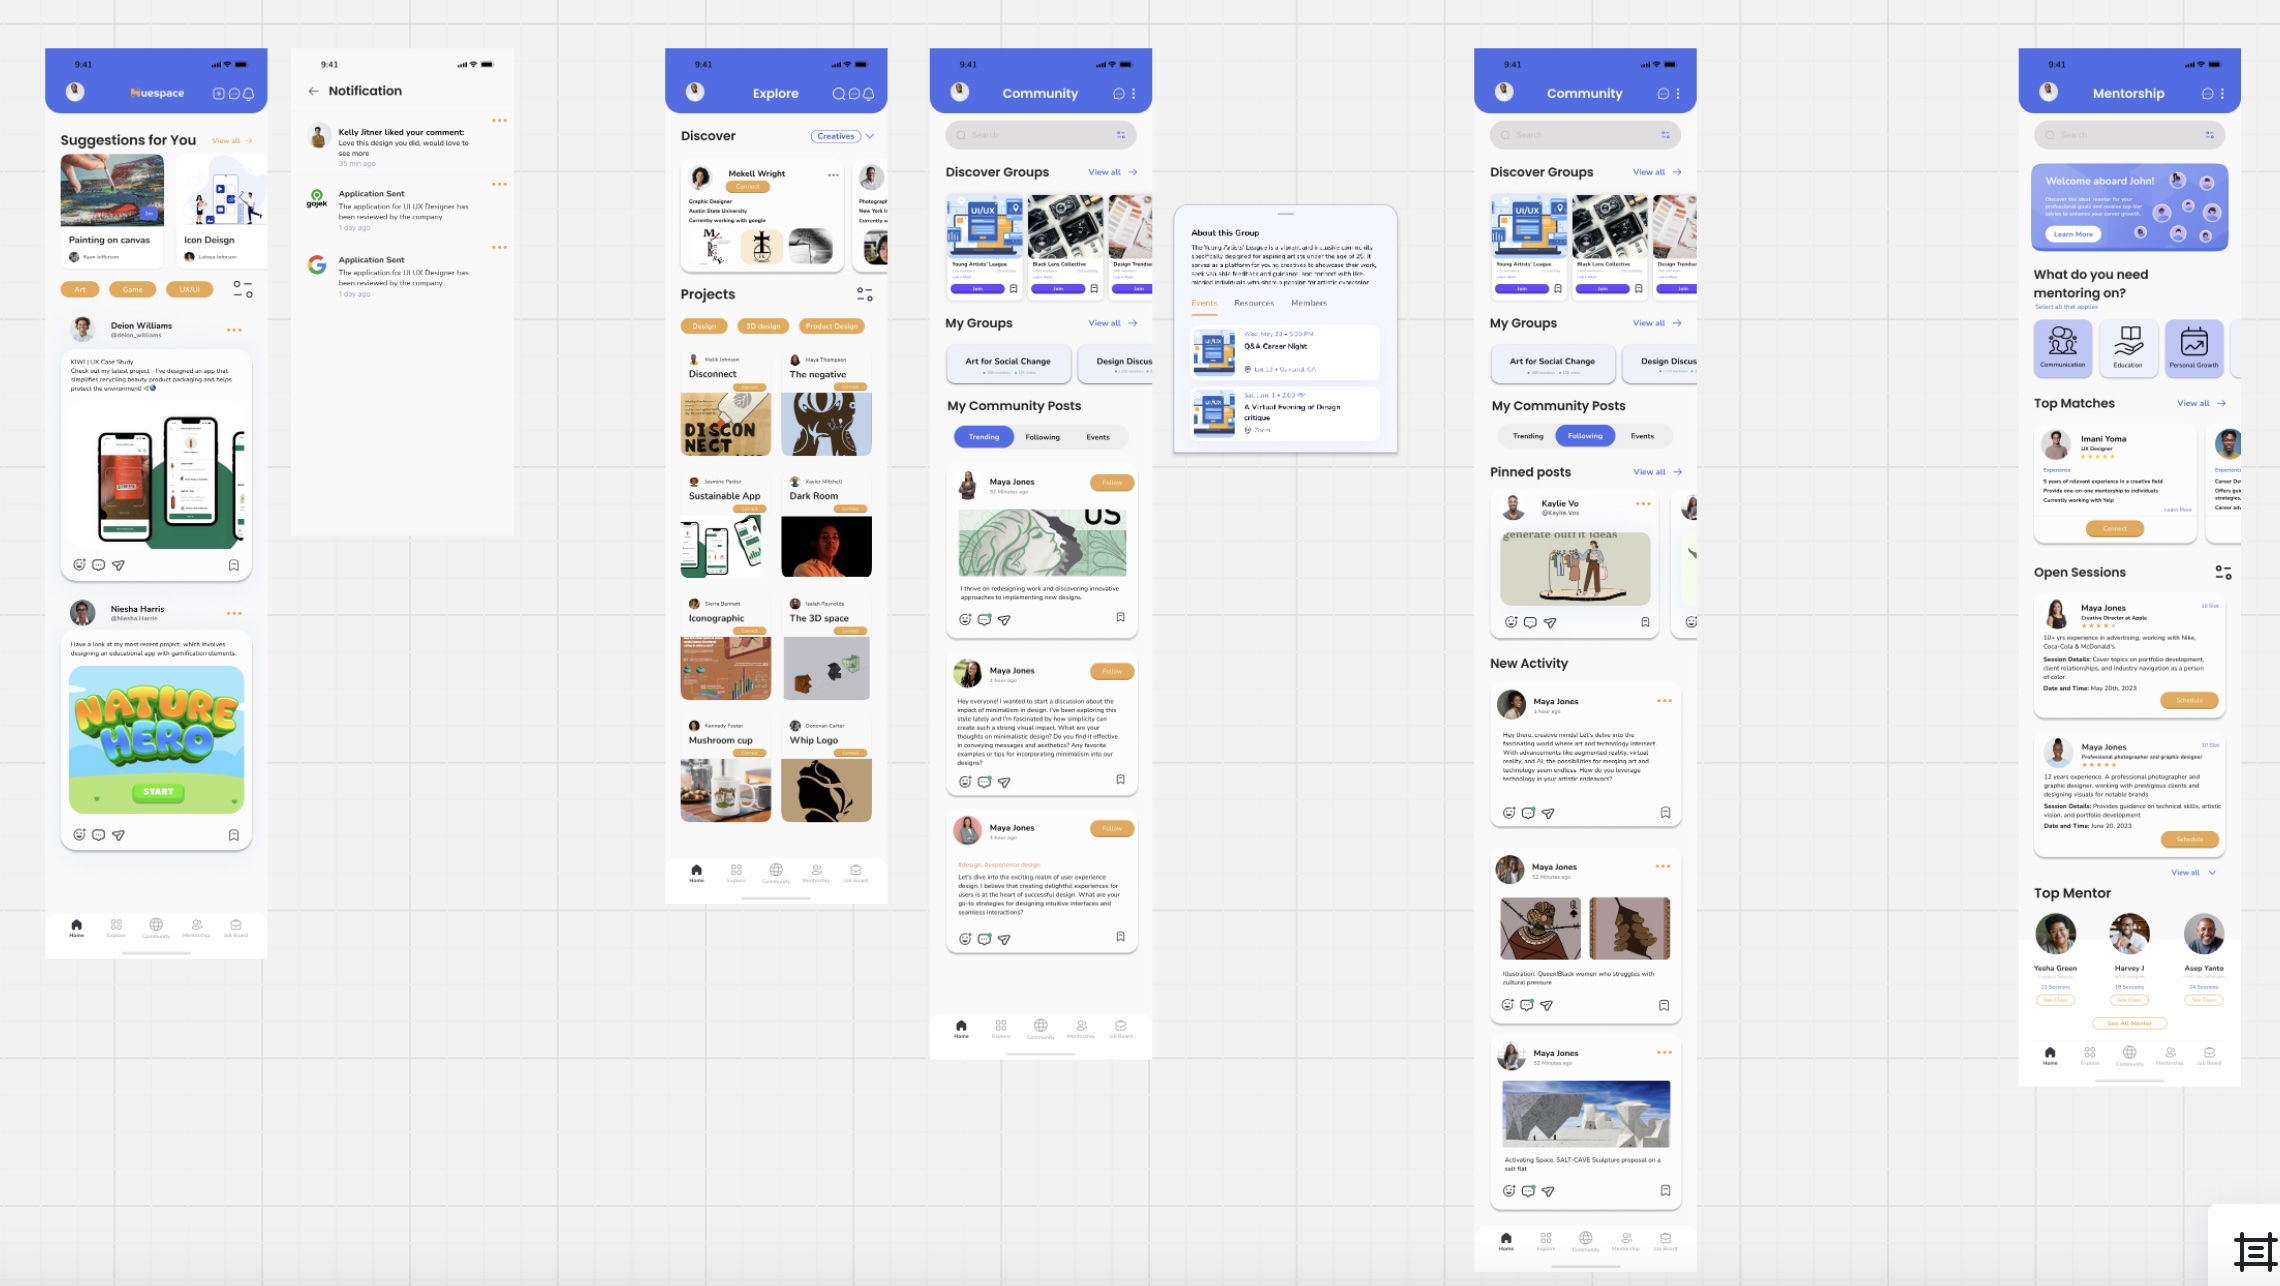
Task: Bookmark the illustration Queen post by Maya Jones
Action: tap(1664, 1005)
